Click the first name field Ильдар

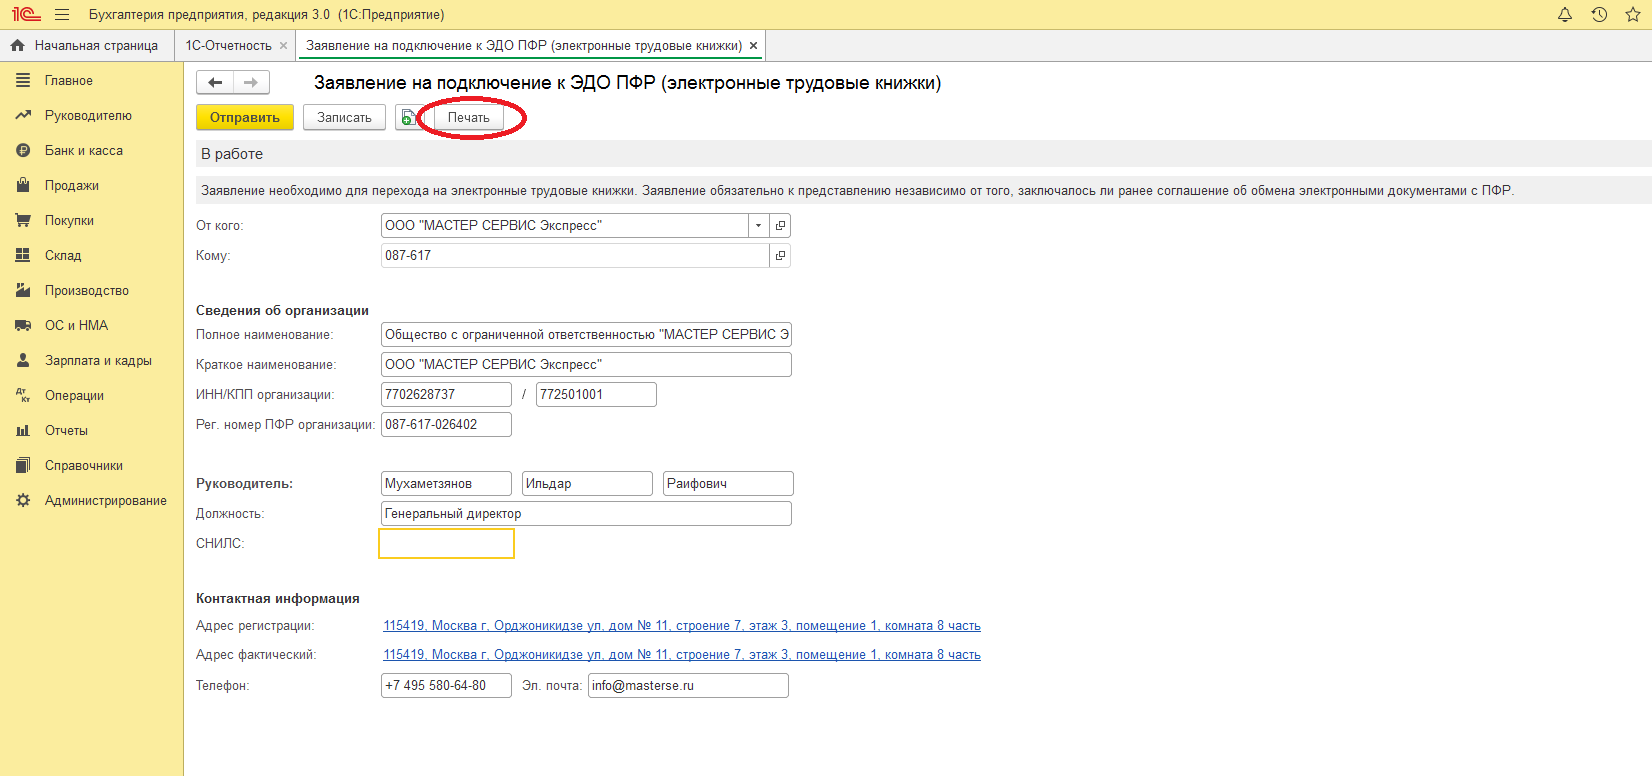click(x=587, y=484)
